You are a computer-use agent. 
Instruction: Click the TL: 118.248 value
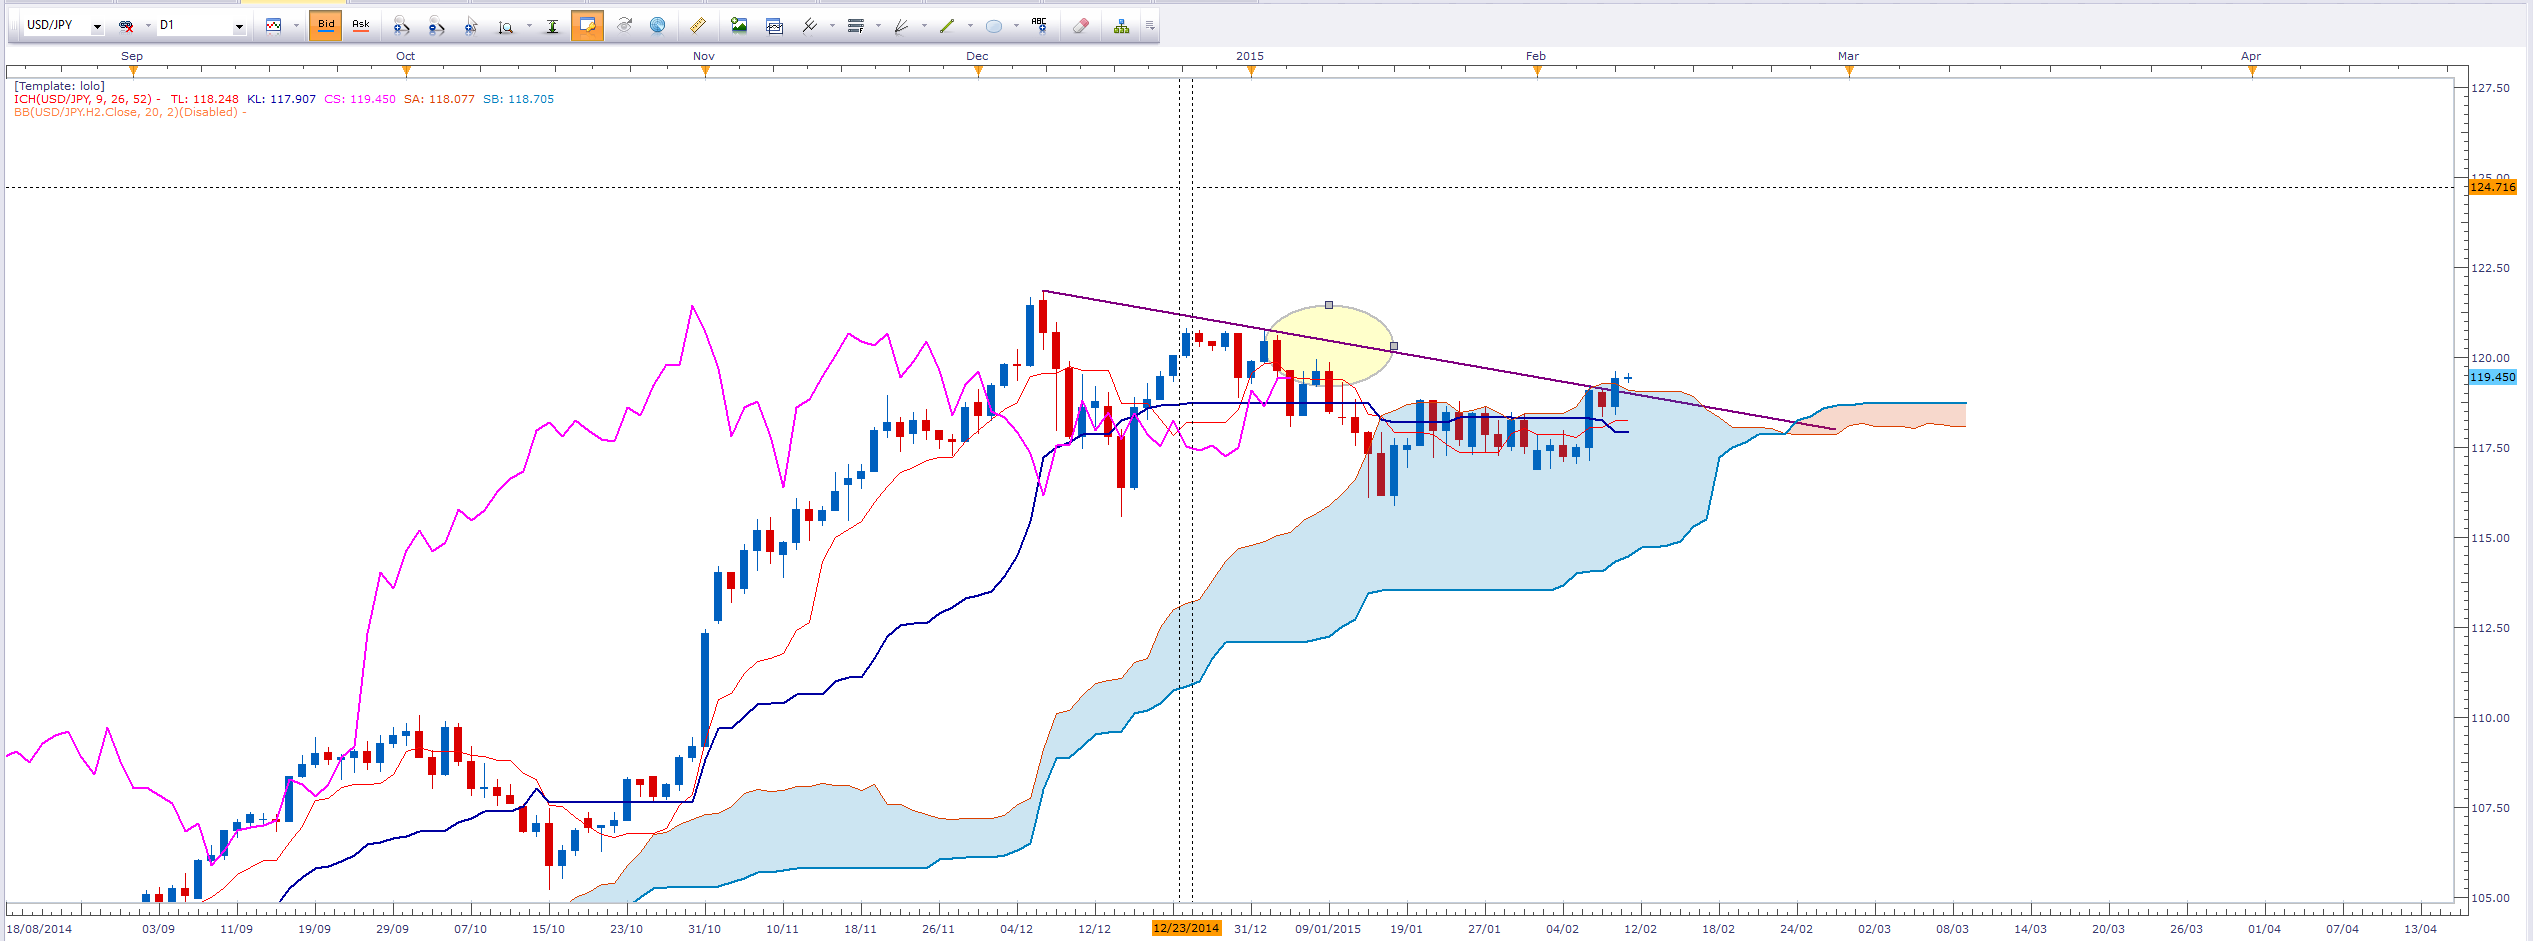click(205, 99)
